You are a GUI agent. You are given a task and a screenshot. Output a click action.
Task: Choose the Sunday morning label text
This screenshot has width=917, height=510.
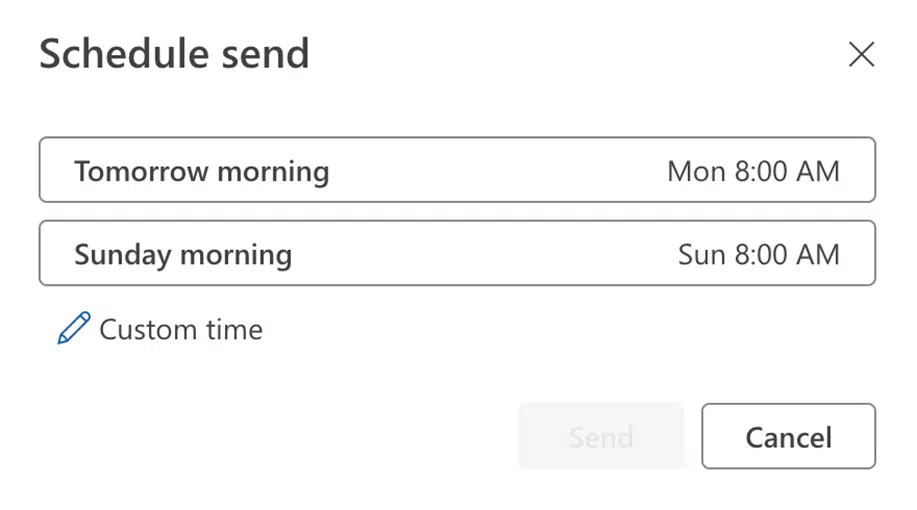tap(183, 255)
